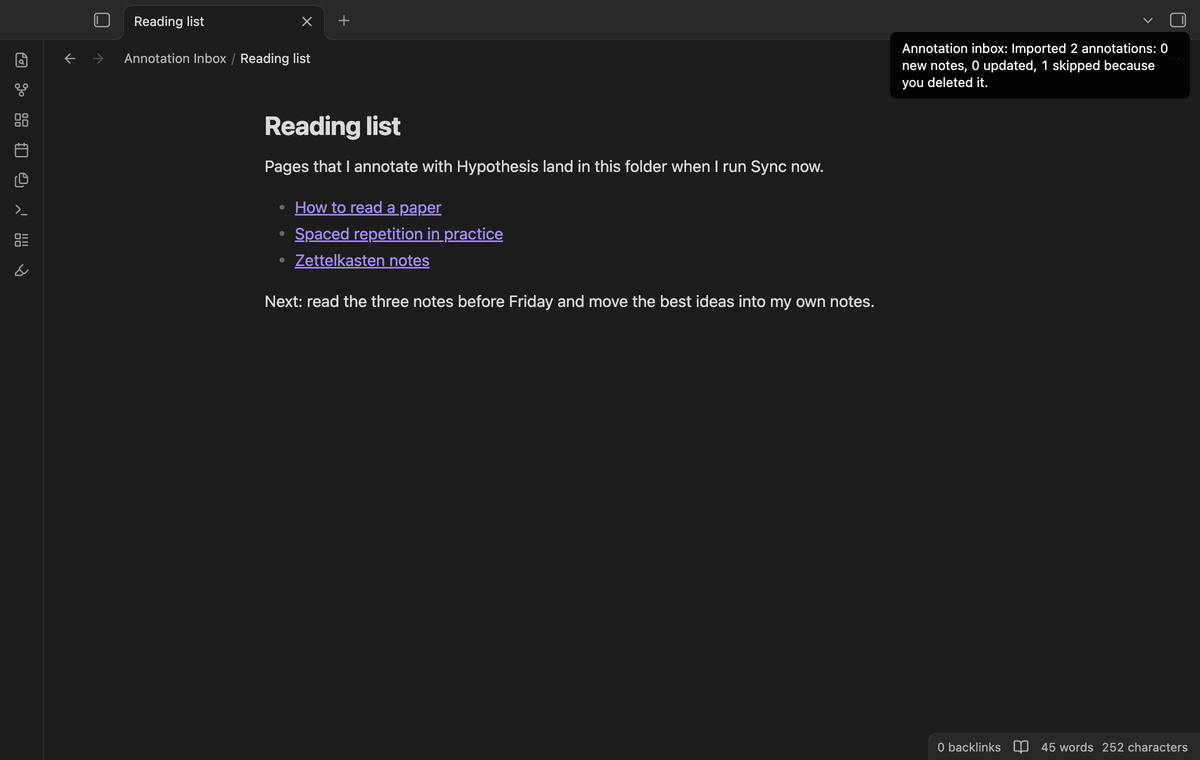The image size is (1200, 760).
Task: Expand the tab list dropdown chevron
Action: click(x=1148, y=20)
